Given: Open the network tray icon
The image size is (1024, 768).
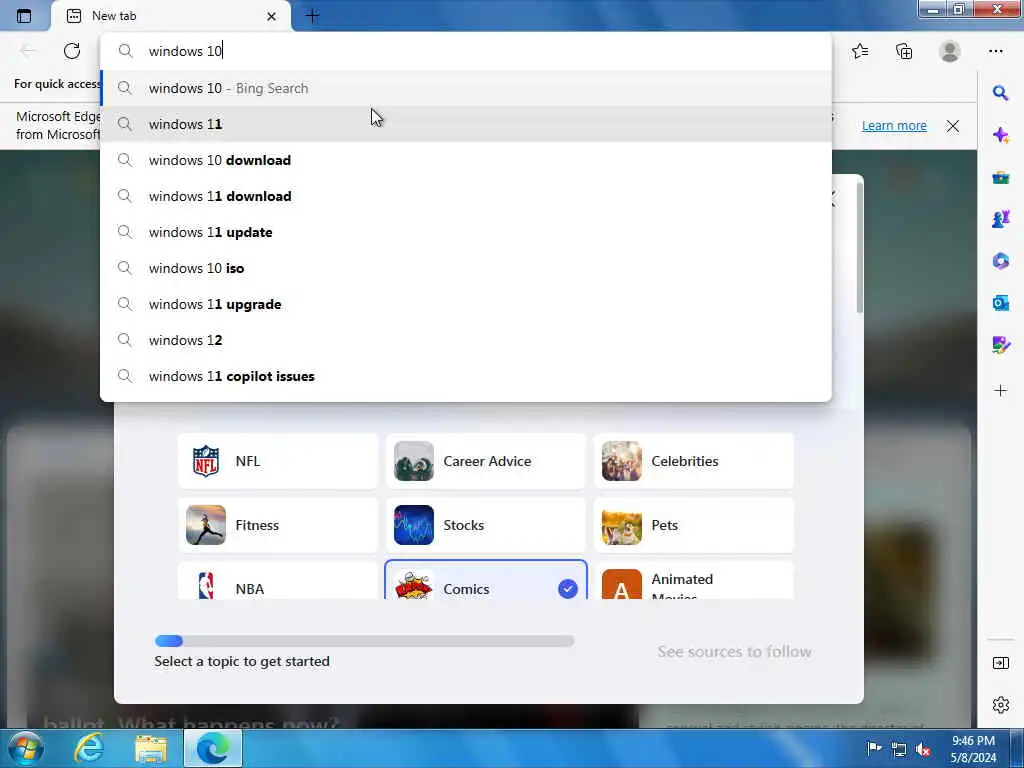Looking at the screenshot, I should (x=899, y=749).
